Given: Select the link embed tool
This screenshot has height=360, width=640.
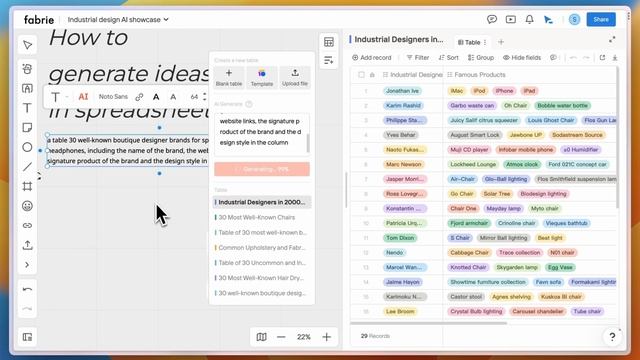Looking at the screenshot, I should click(x=27, y=225).
